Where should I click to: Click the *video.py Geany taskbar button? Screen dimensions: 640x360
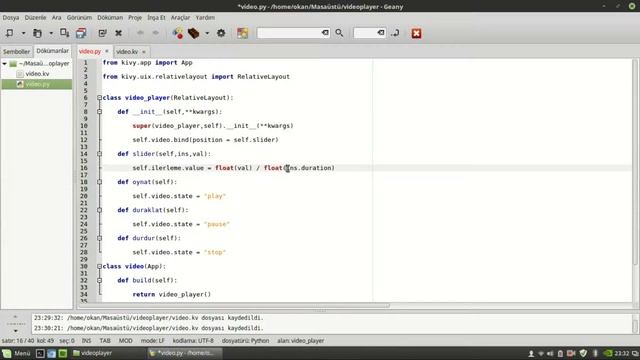tap(184, 353)
